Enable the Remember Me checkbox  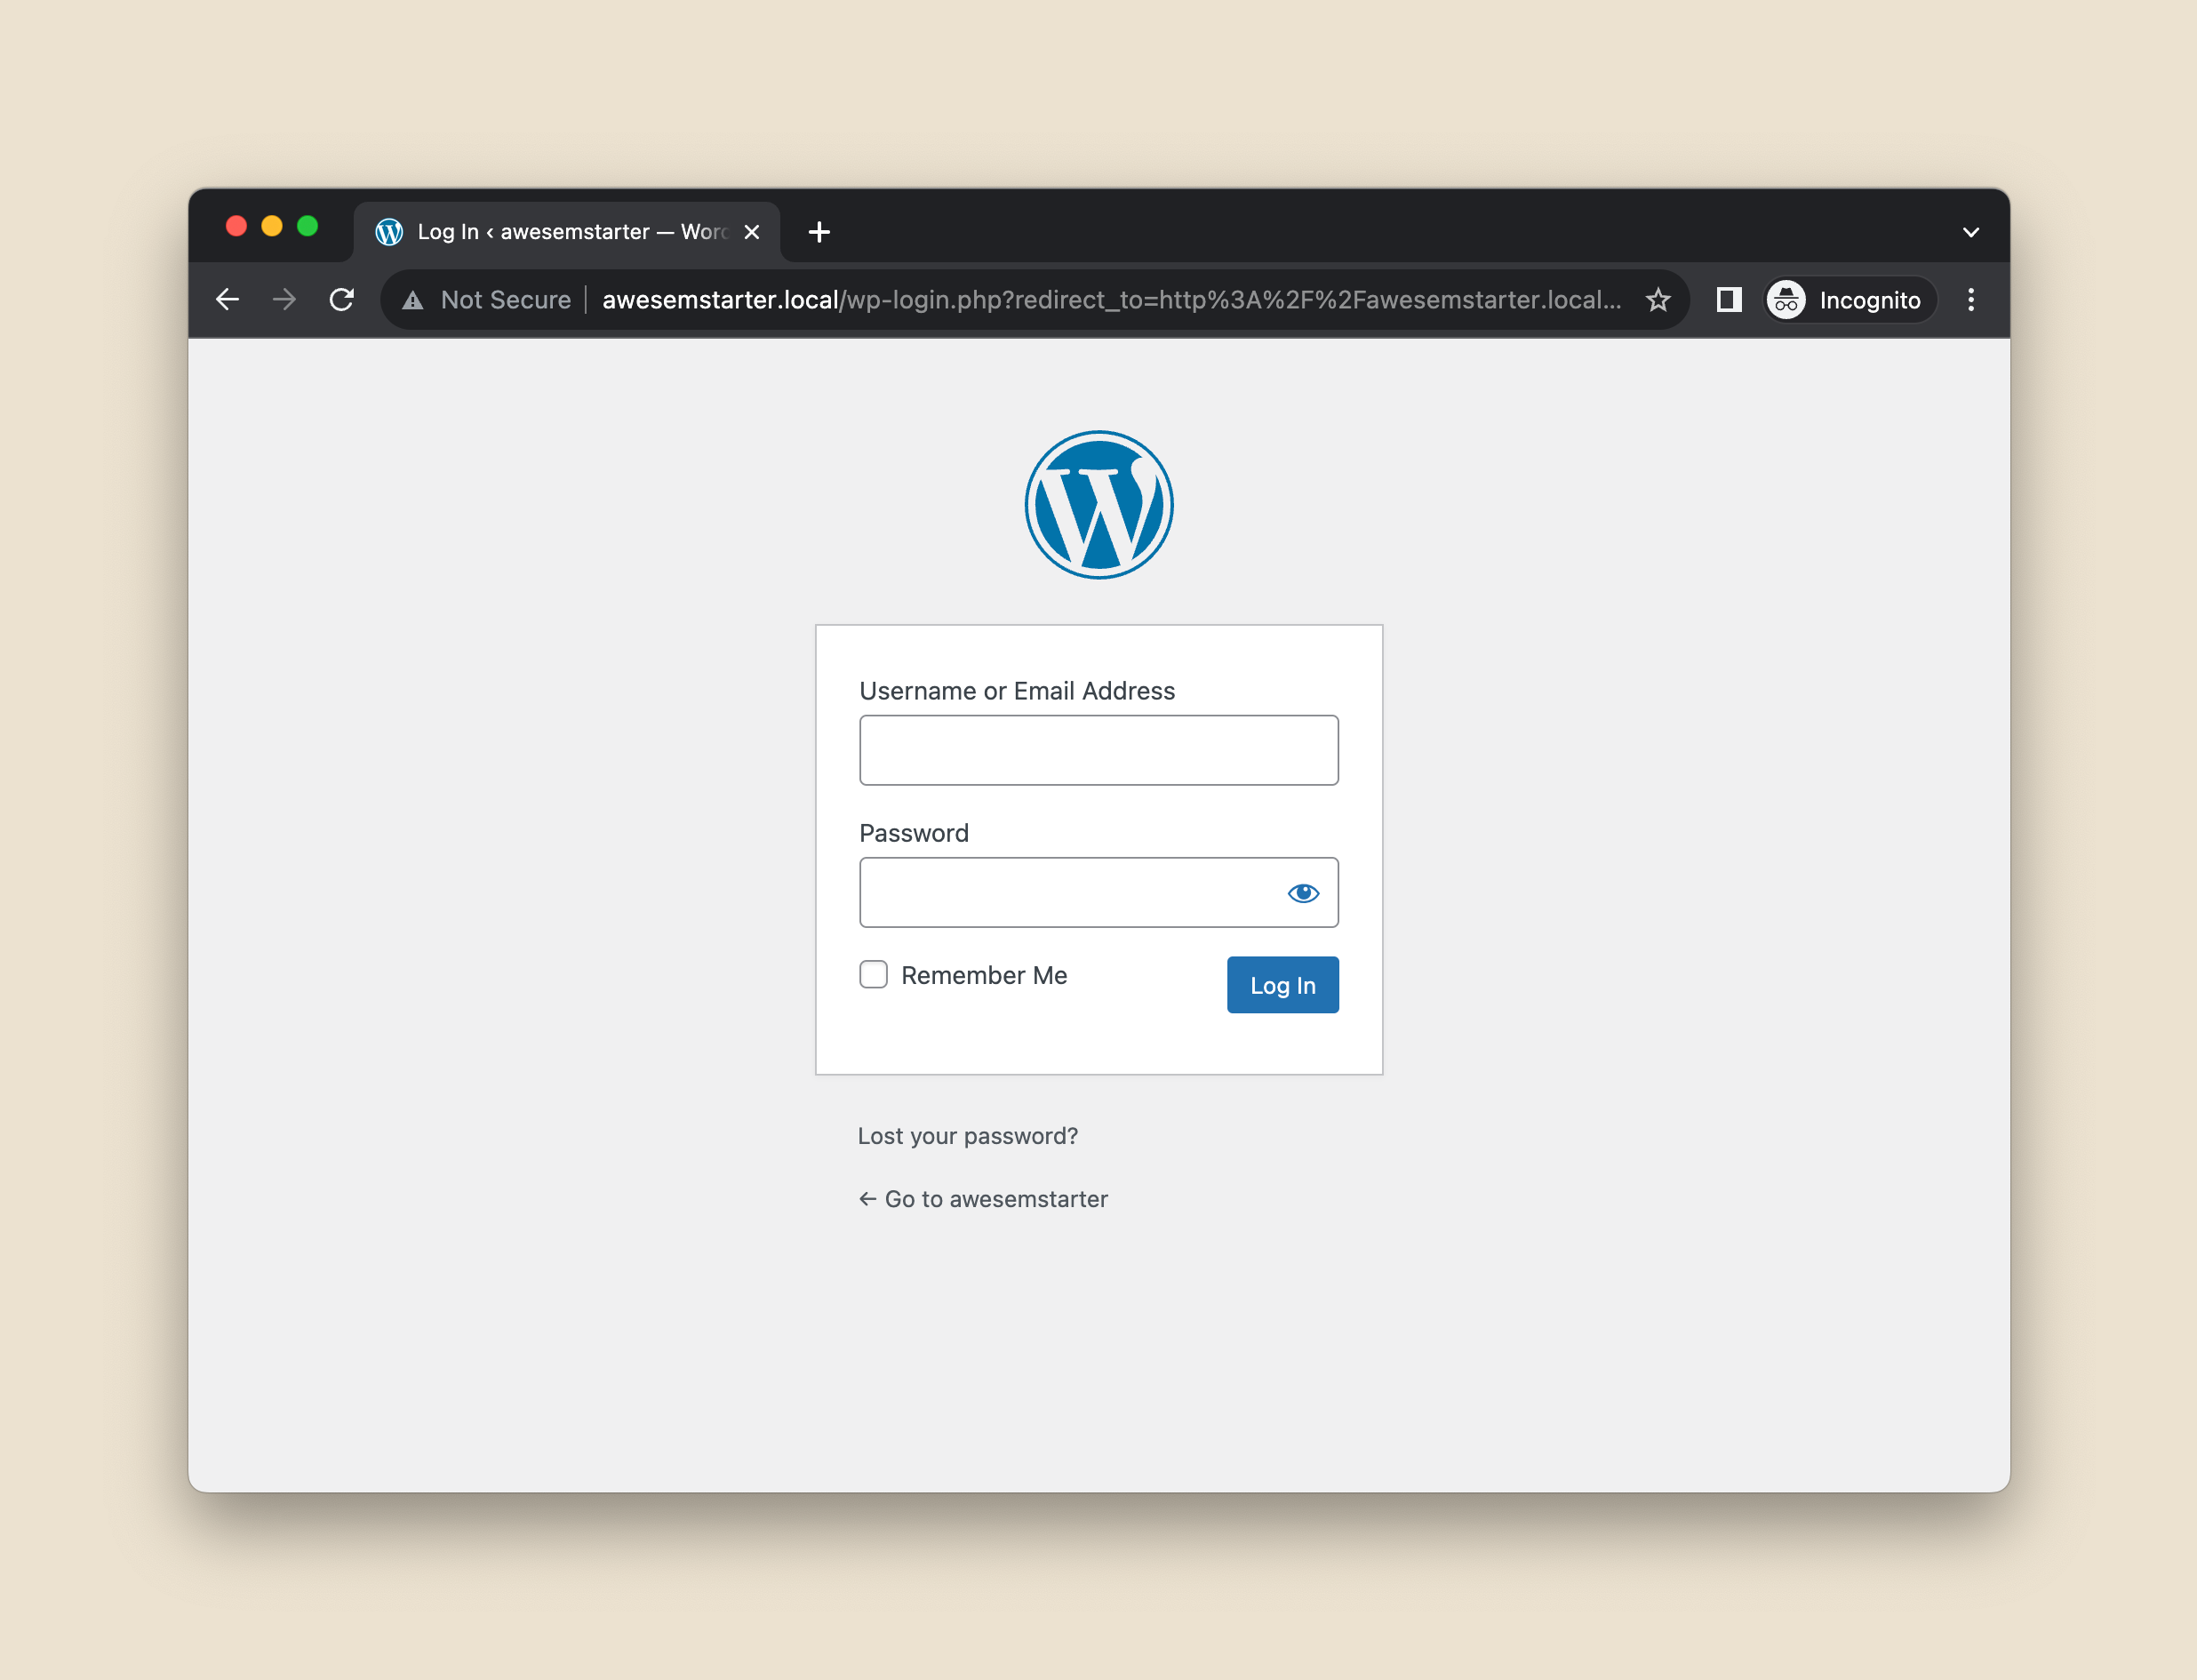tap(873, 974)
